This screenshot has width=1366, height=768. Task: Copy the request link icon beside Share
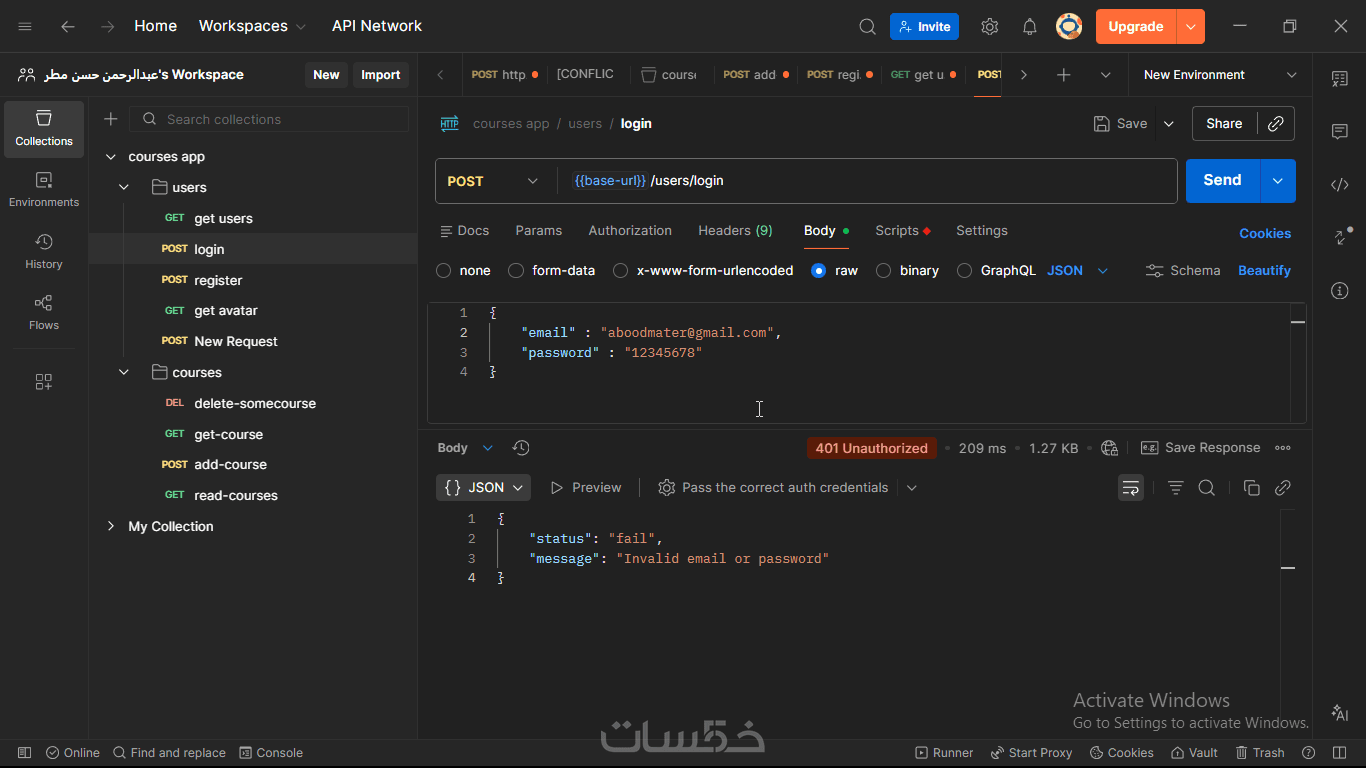point(1275,124)
